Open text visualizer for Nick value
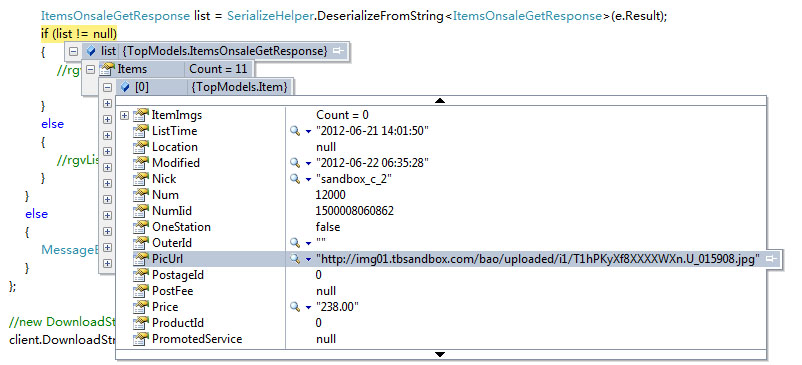802x365 pixels. [x=295, y=179]
